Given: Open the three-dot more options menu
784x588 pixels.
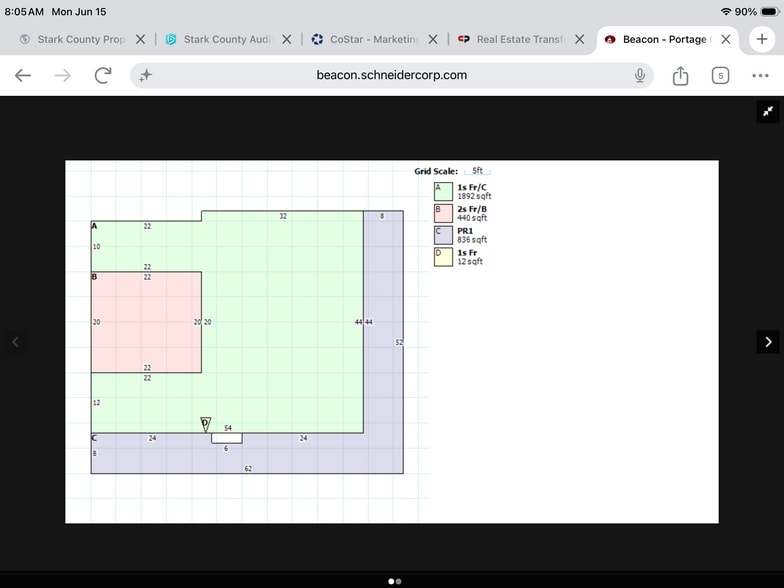Looking at the screenshot, I should [x=760, y=76].
